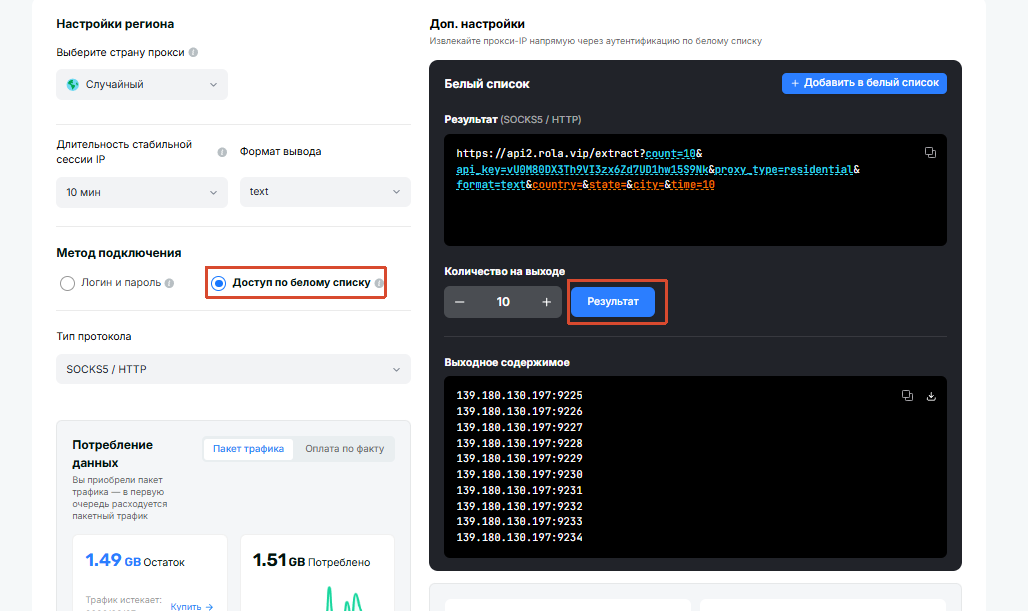
Task: Click format=text parameter in URL
Action: [491, 185]
